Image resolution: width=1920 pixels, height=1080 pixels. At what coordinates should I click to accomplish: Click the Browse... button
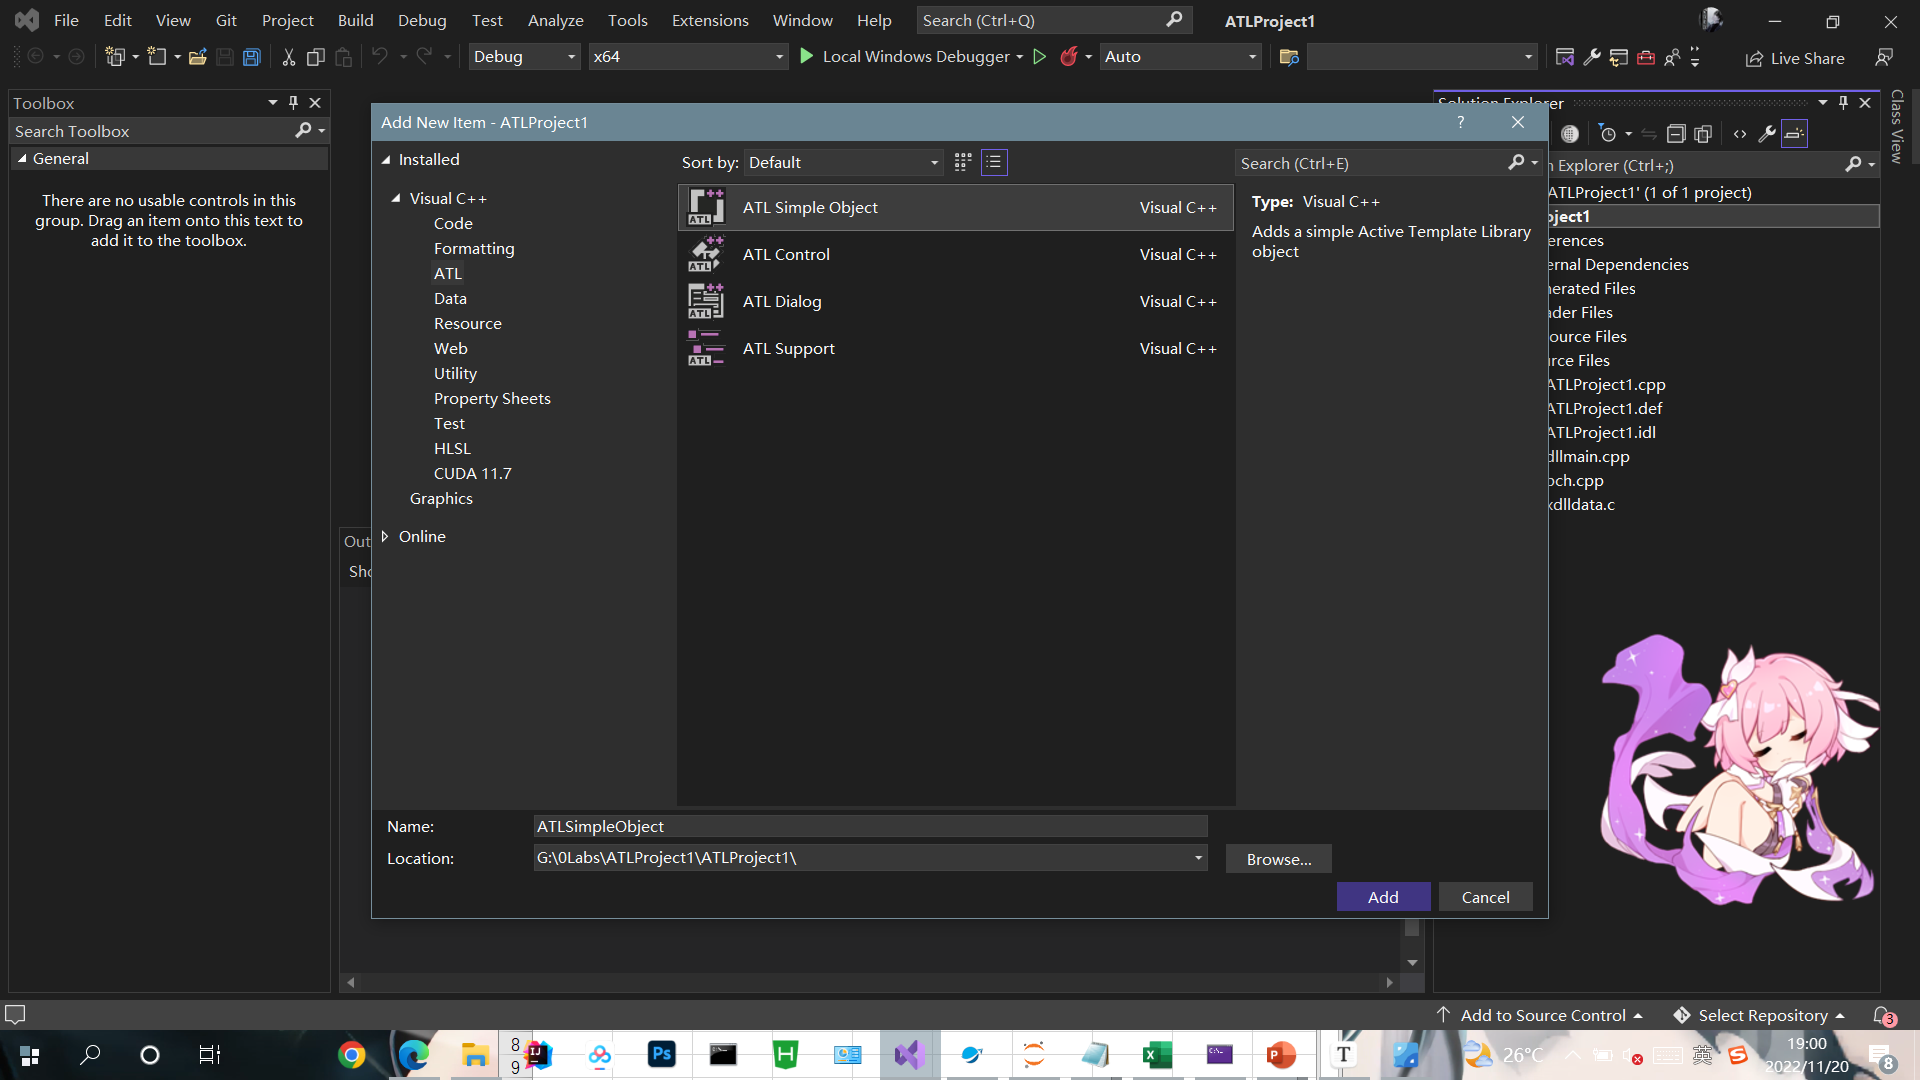[1278, 859]
